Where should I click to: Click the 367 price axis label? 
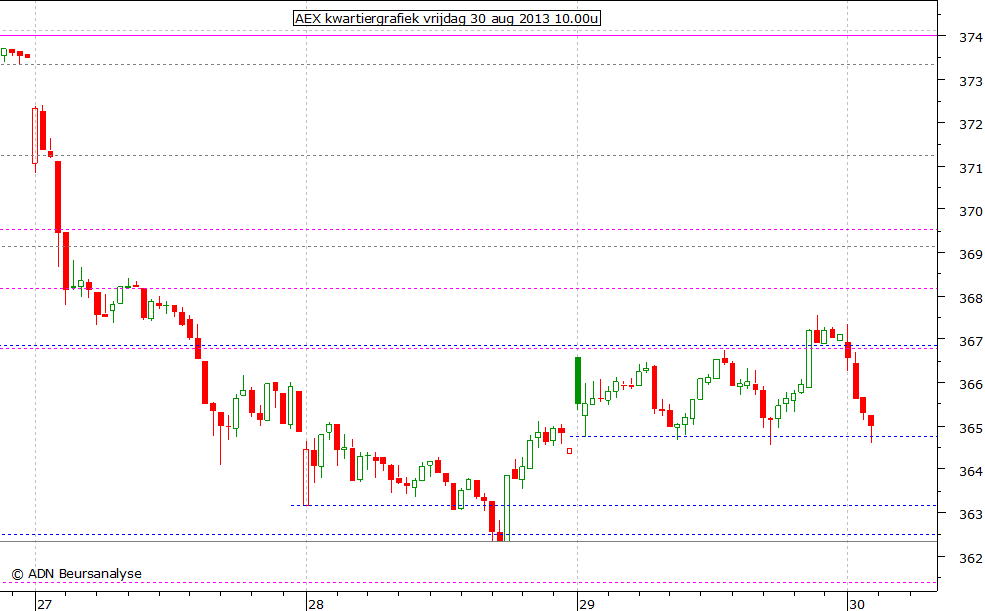click(x=971, y=342)
